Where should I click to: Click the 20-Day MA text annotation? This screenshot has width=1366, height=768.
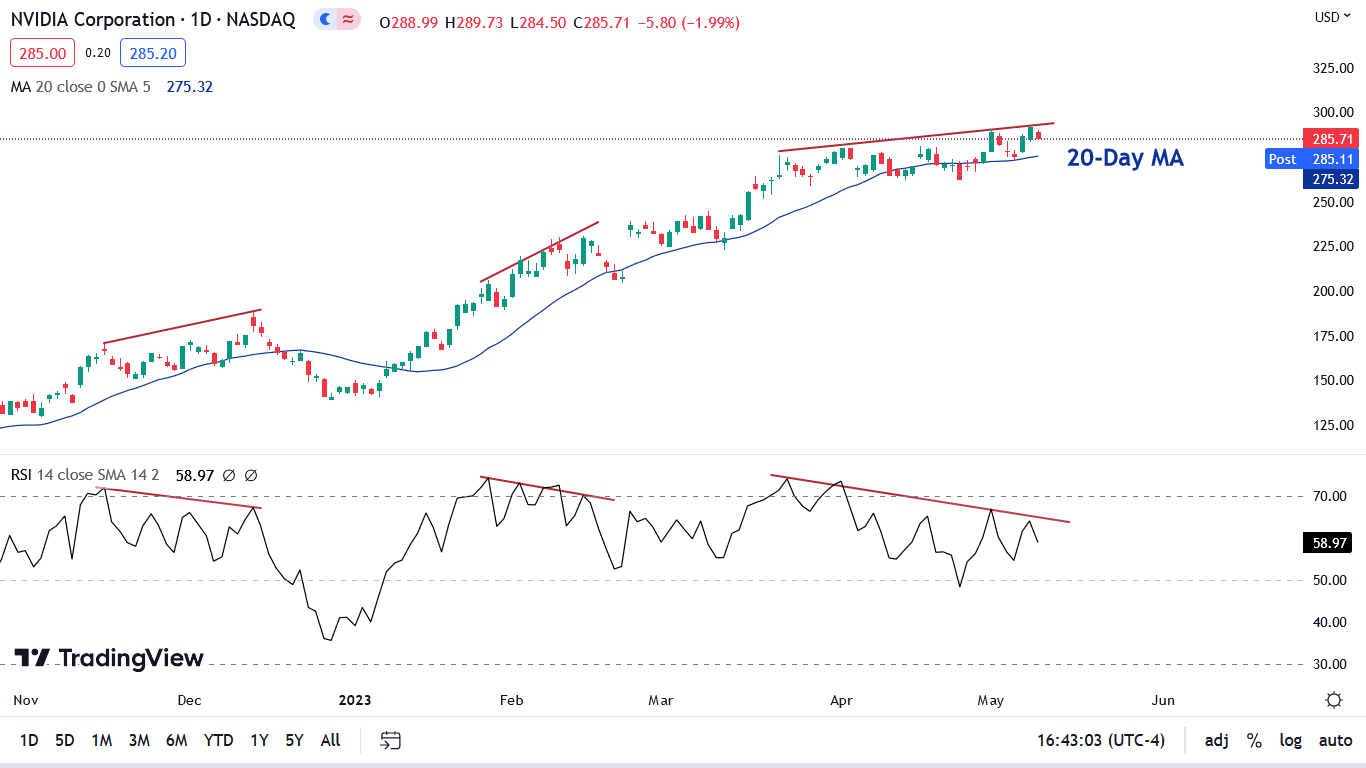(x=1125, y=158)
